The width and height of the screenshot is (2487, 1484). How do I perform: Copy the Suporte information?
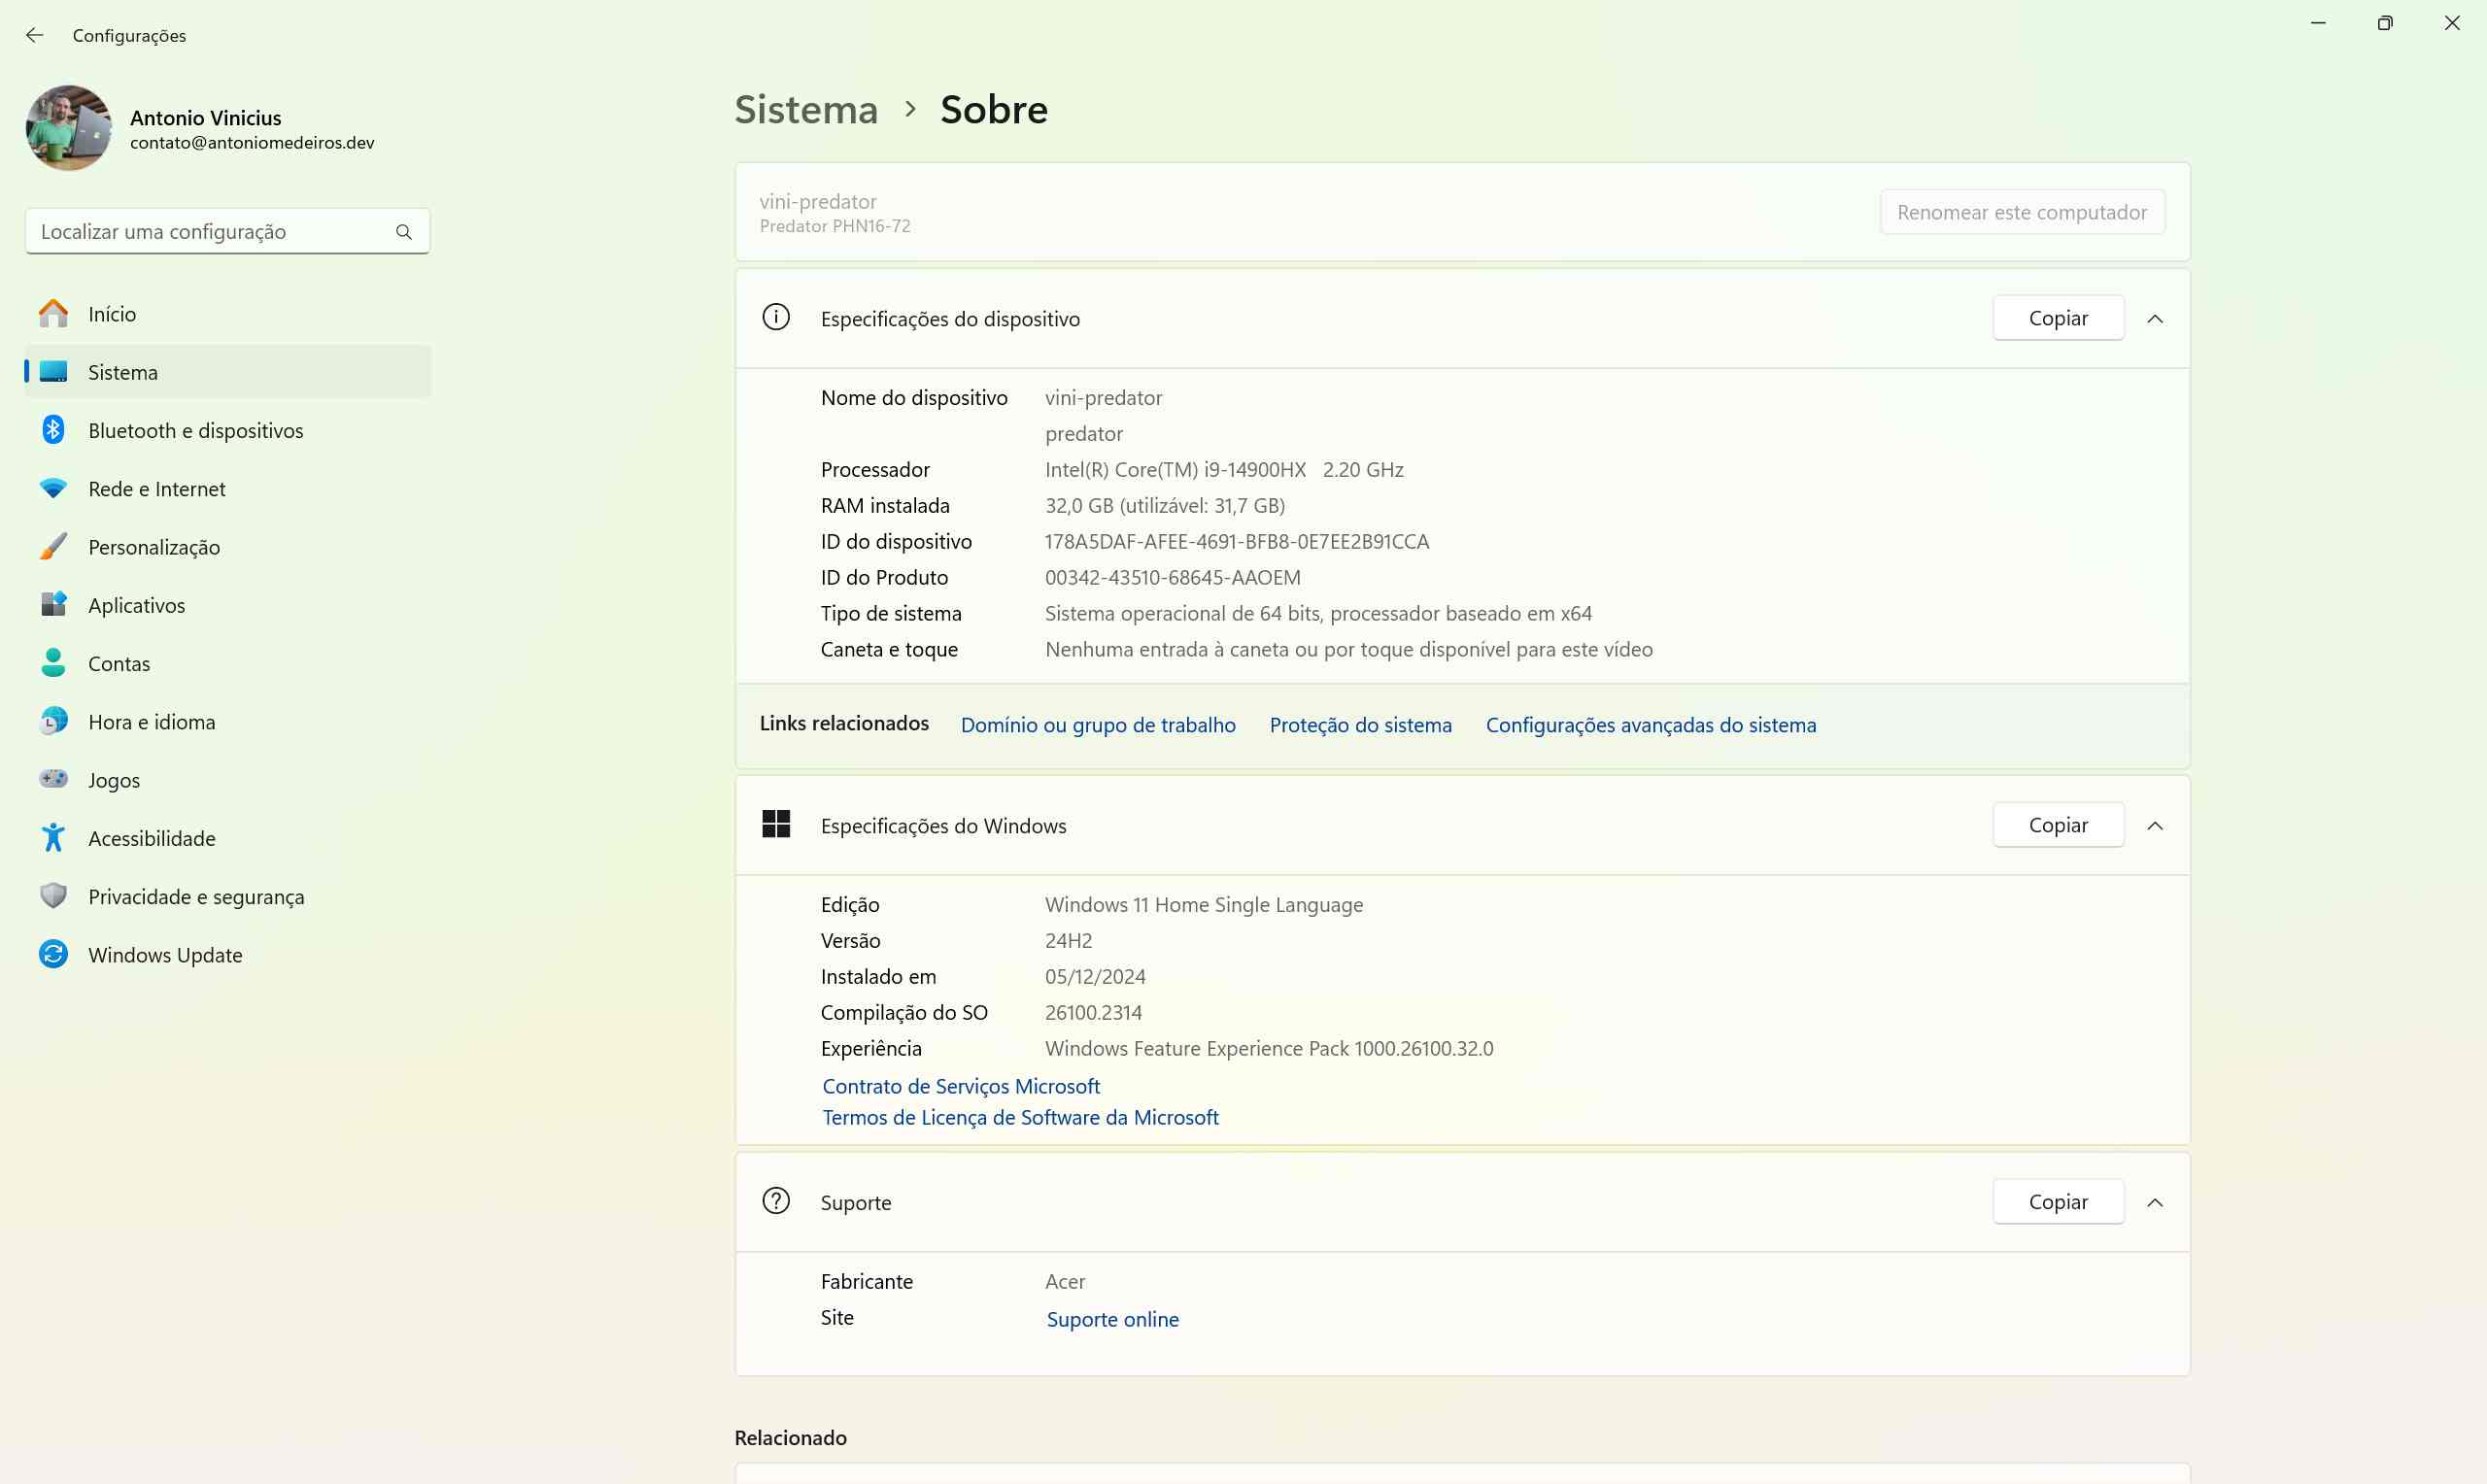point(2058,1202)
